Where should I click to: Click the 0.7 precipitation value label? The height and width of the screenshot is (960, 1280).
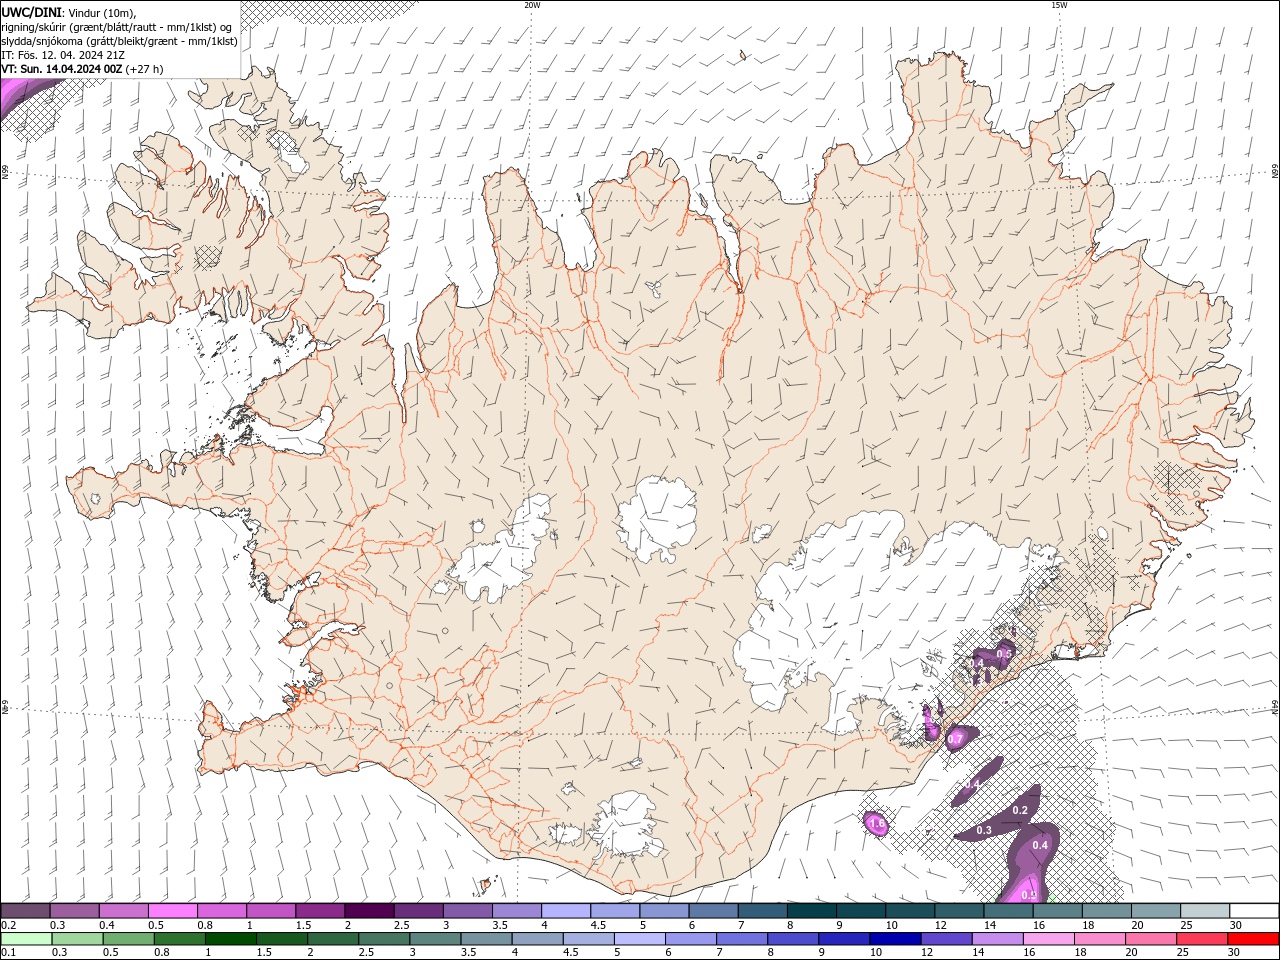[x=955, y=739]
